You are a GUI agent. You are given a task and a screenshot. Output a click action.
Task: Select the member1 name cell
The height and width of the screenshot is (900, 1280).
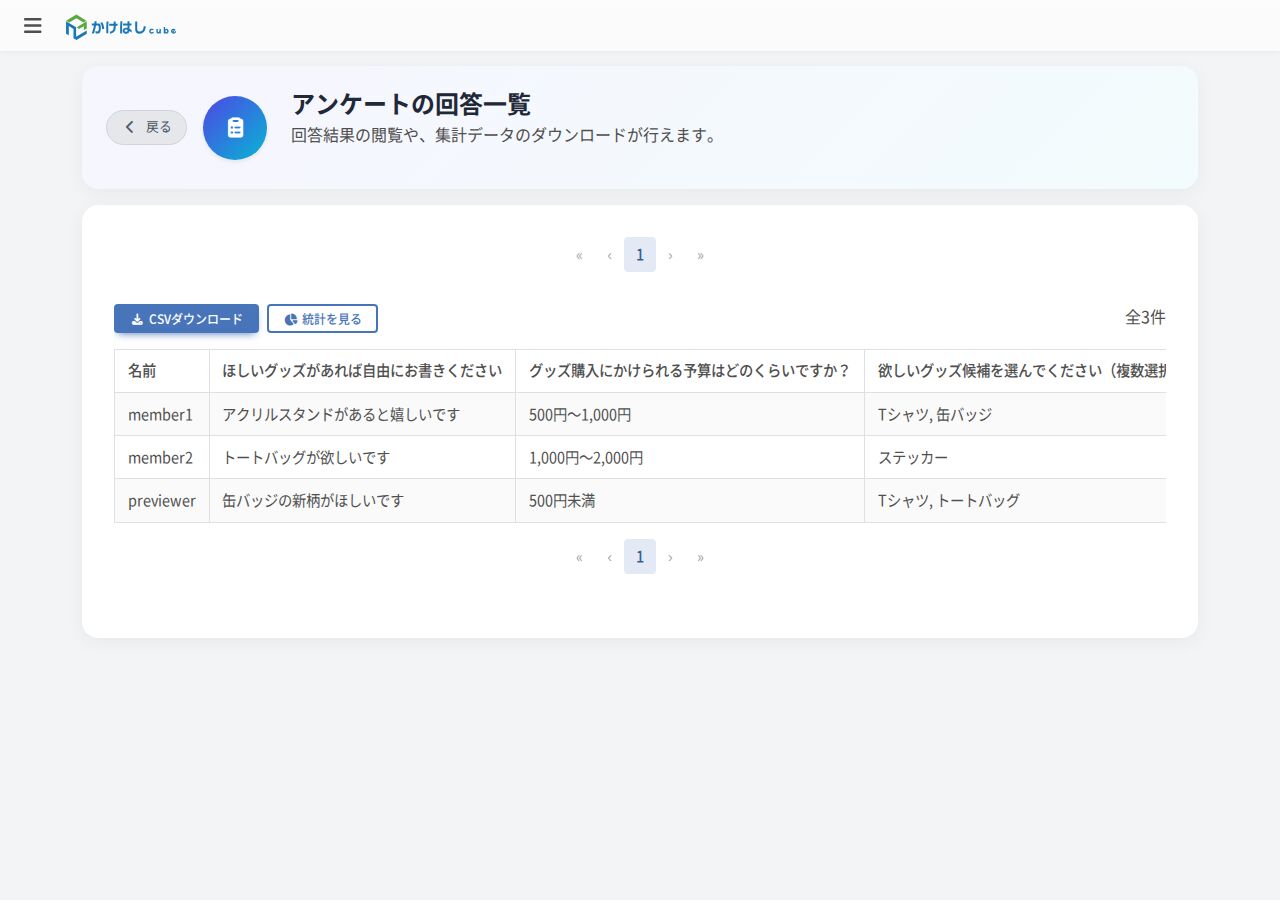[x=162, y=414]
